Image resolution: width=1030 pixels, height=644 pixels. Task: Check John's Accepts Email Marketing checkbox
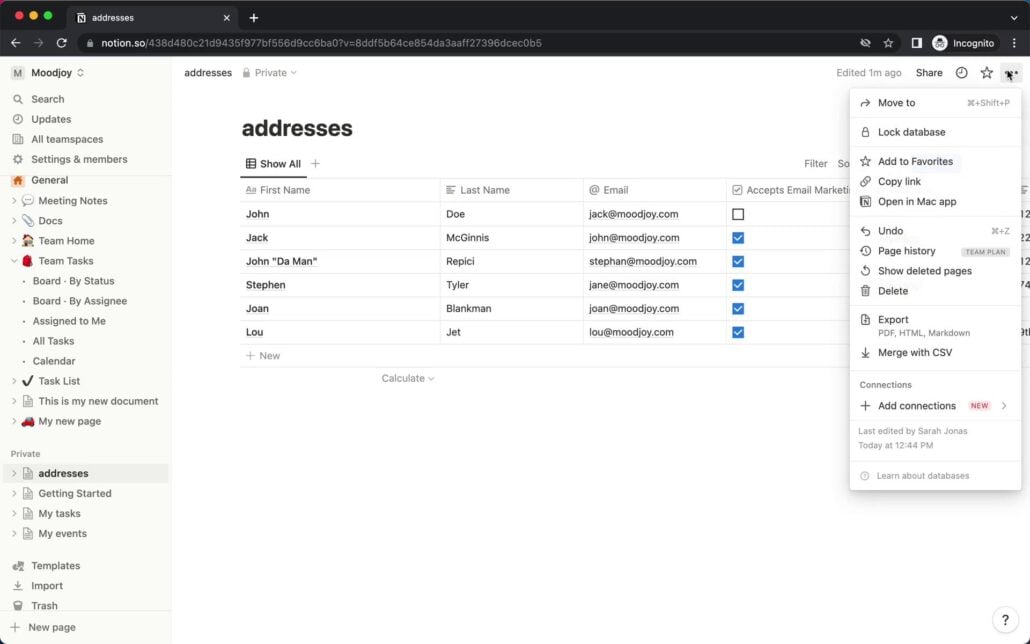click(x=738, y=214)
